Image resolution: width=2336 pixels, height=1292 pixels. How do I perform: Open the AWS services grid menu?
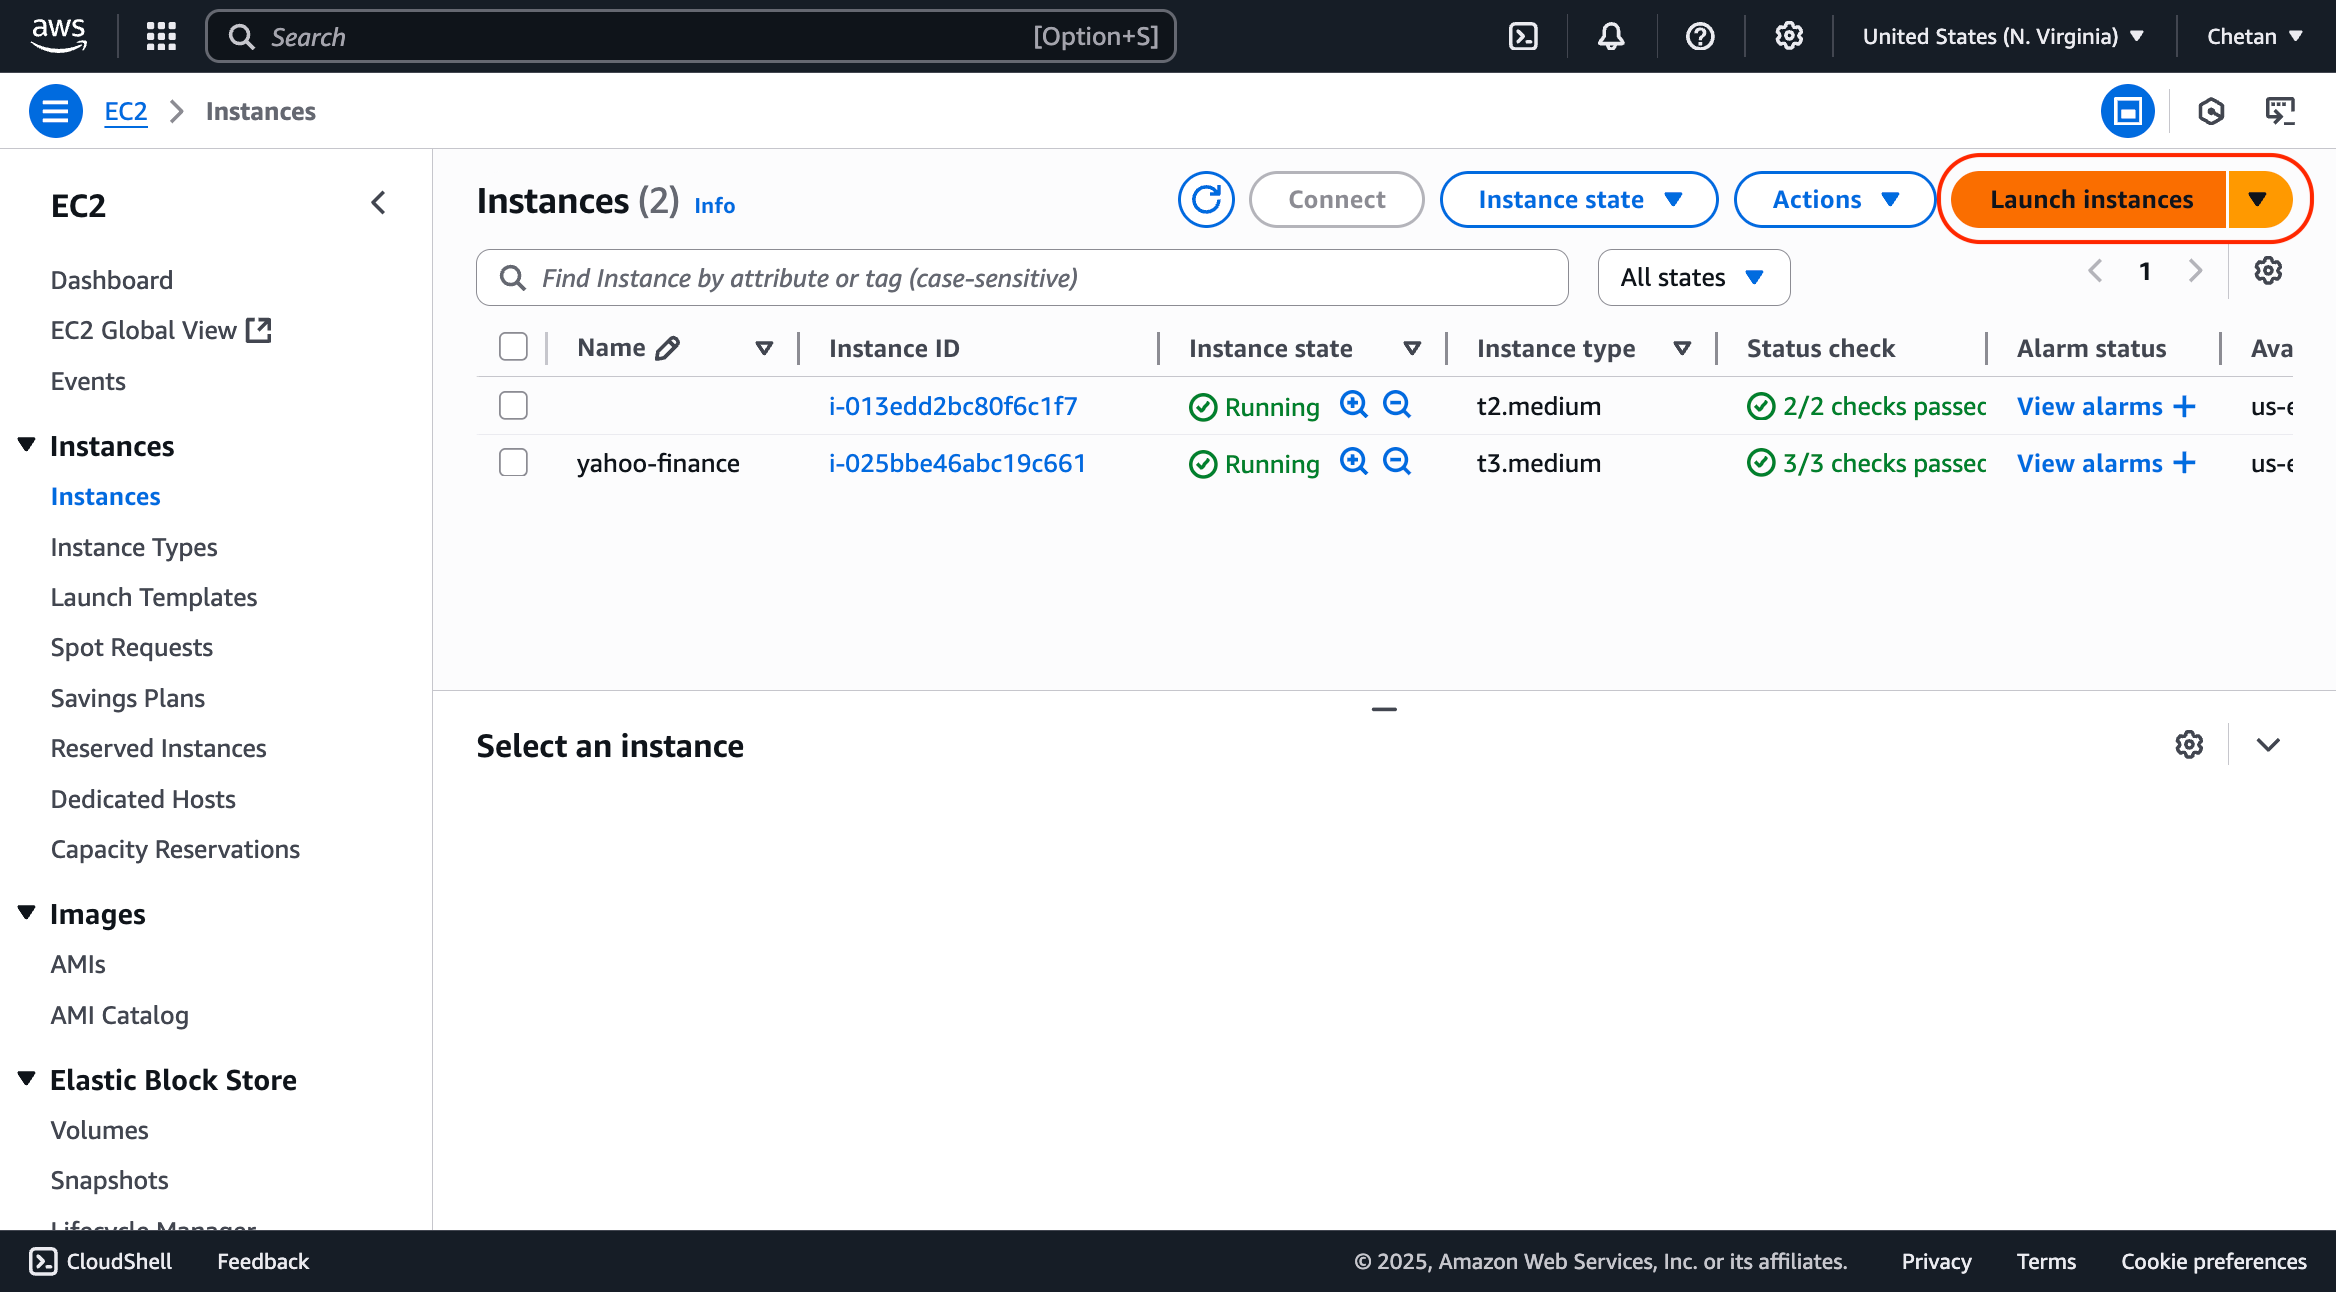point(161,37)
